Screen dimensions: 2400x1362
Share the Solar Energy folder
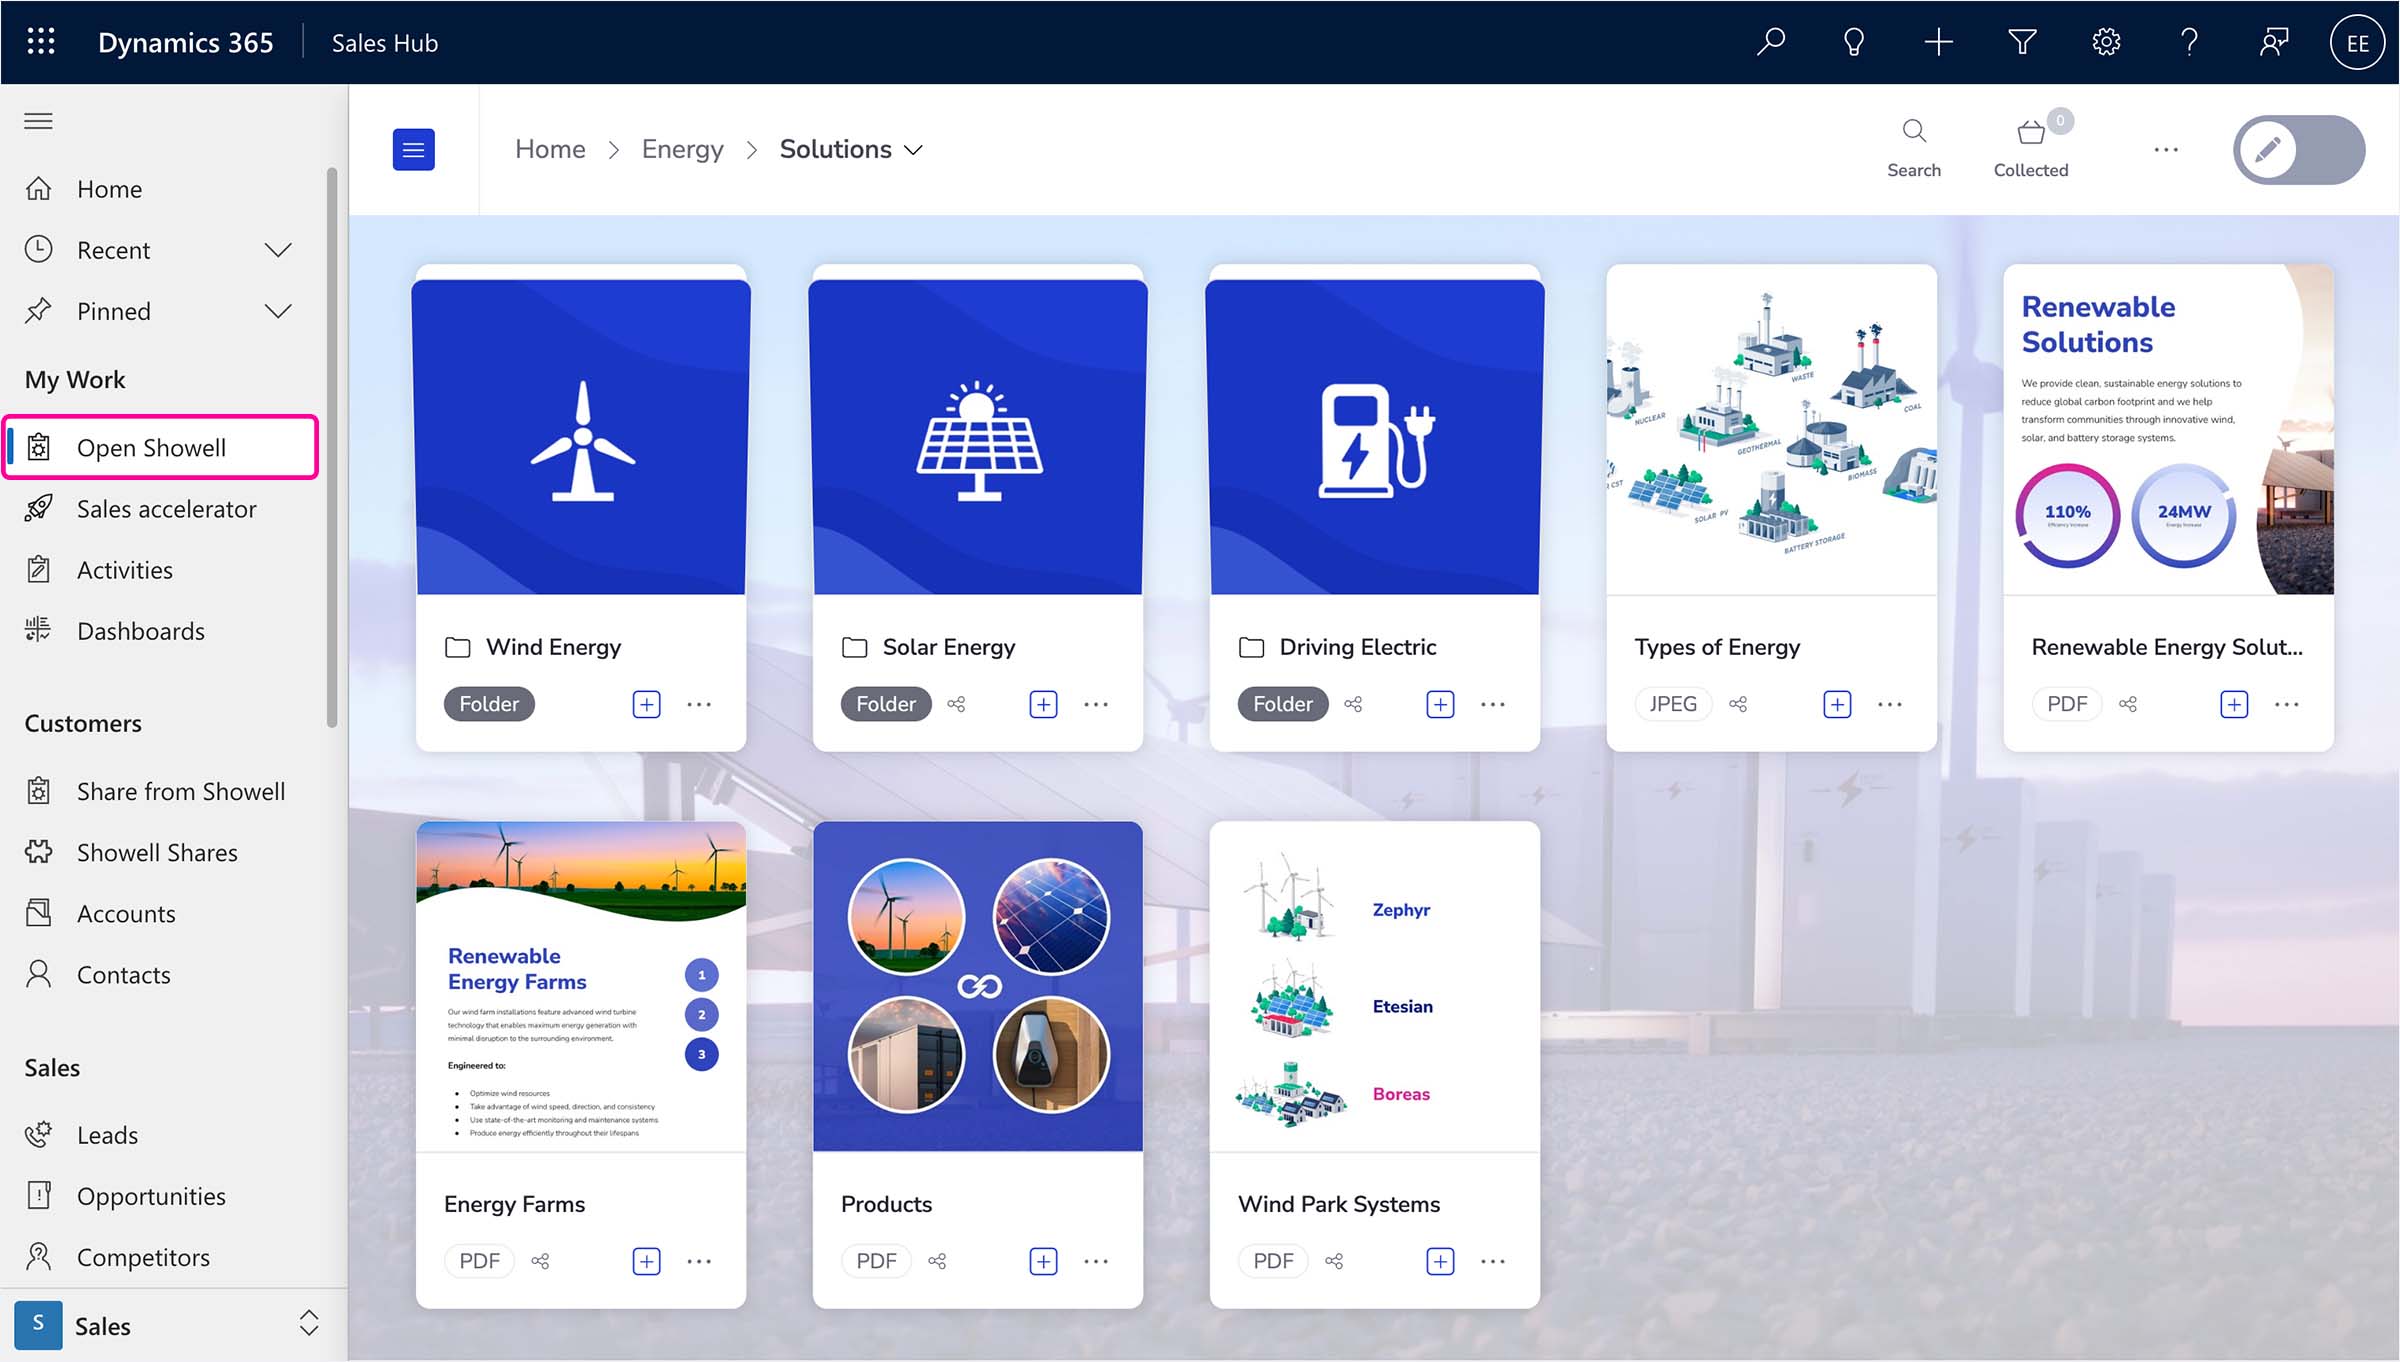(955, 704)
